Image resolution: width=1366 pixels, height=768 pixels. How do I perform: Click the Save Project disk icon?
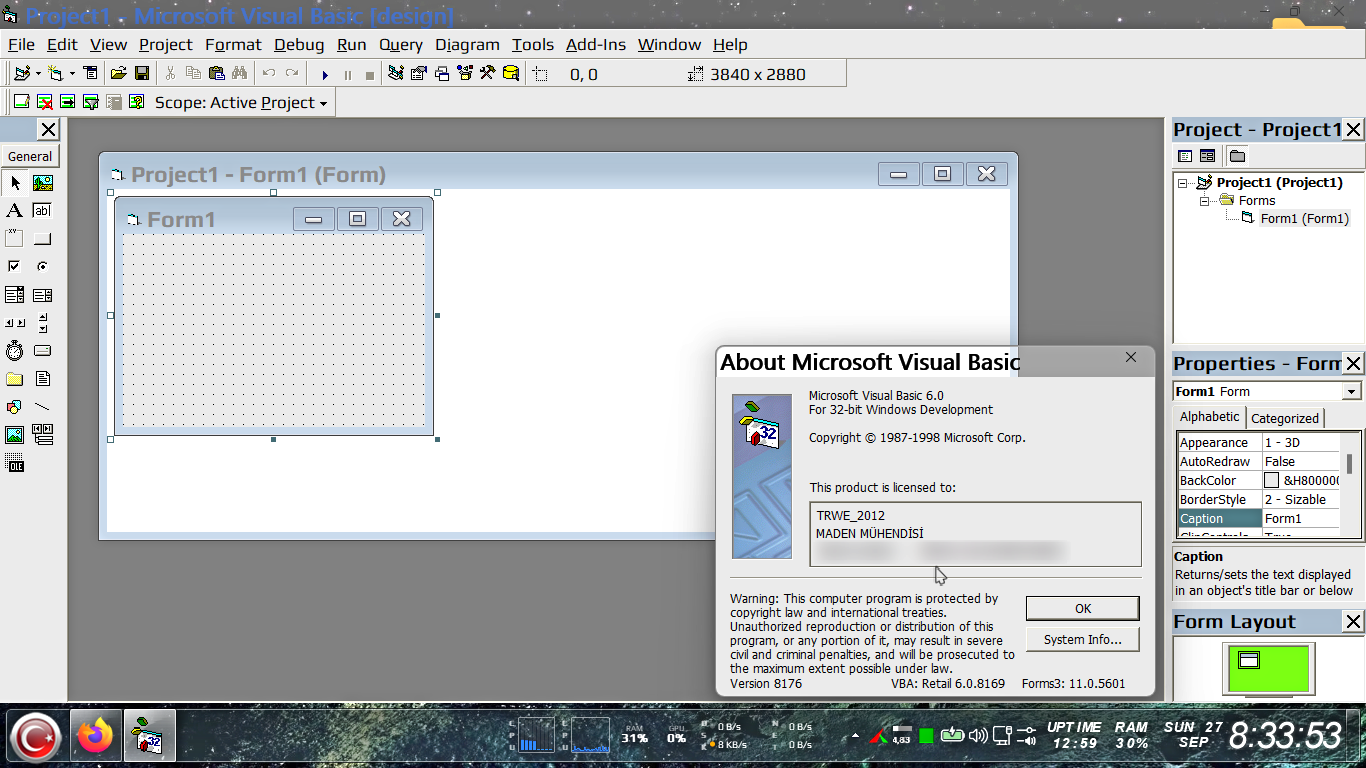(x=142, y=74)
